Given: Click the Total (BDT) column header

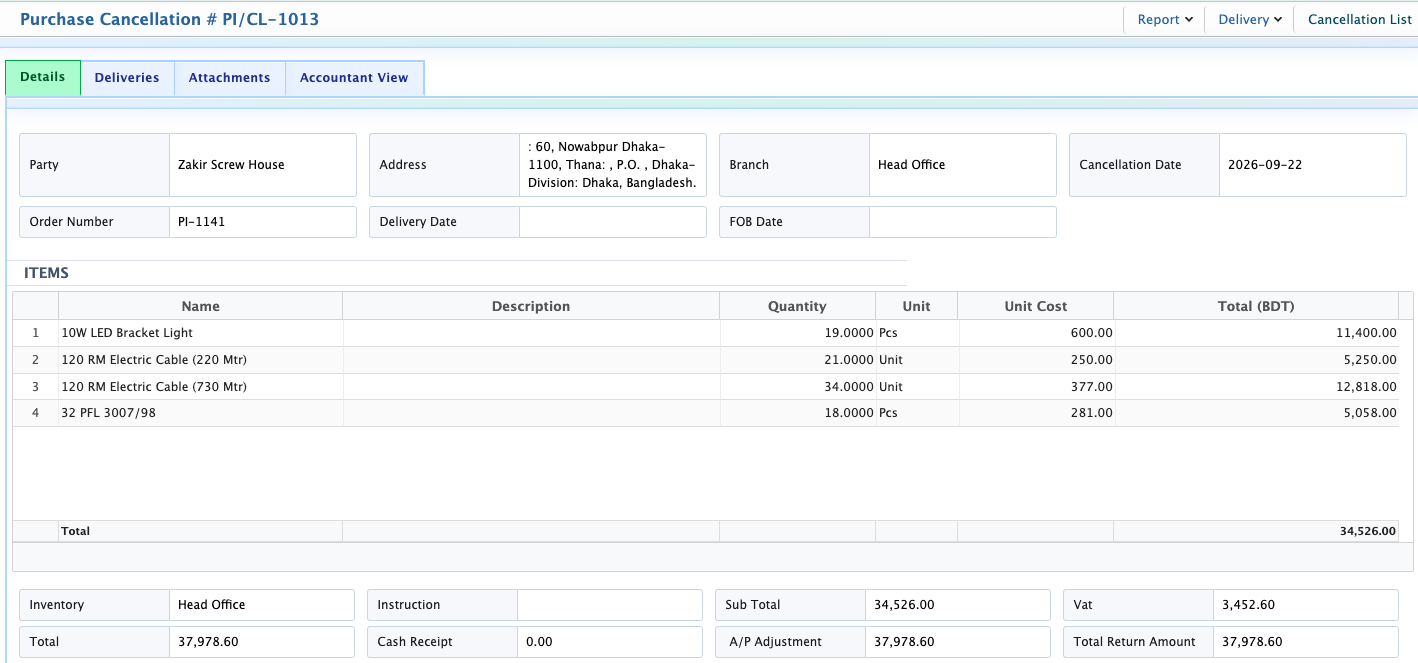Looking at the screenshot, I should (1256, 306).
